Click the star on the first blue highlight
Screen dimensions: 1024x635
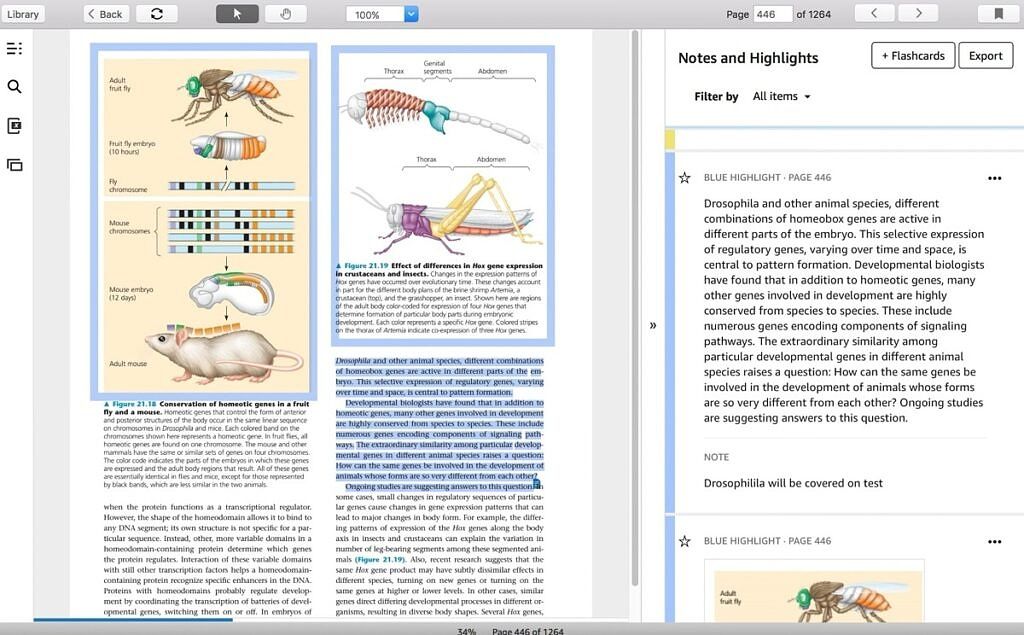[684, 177]
